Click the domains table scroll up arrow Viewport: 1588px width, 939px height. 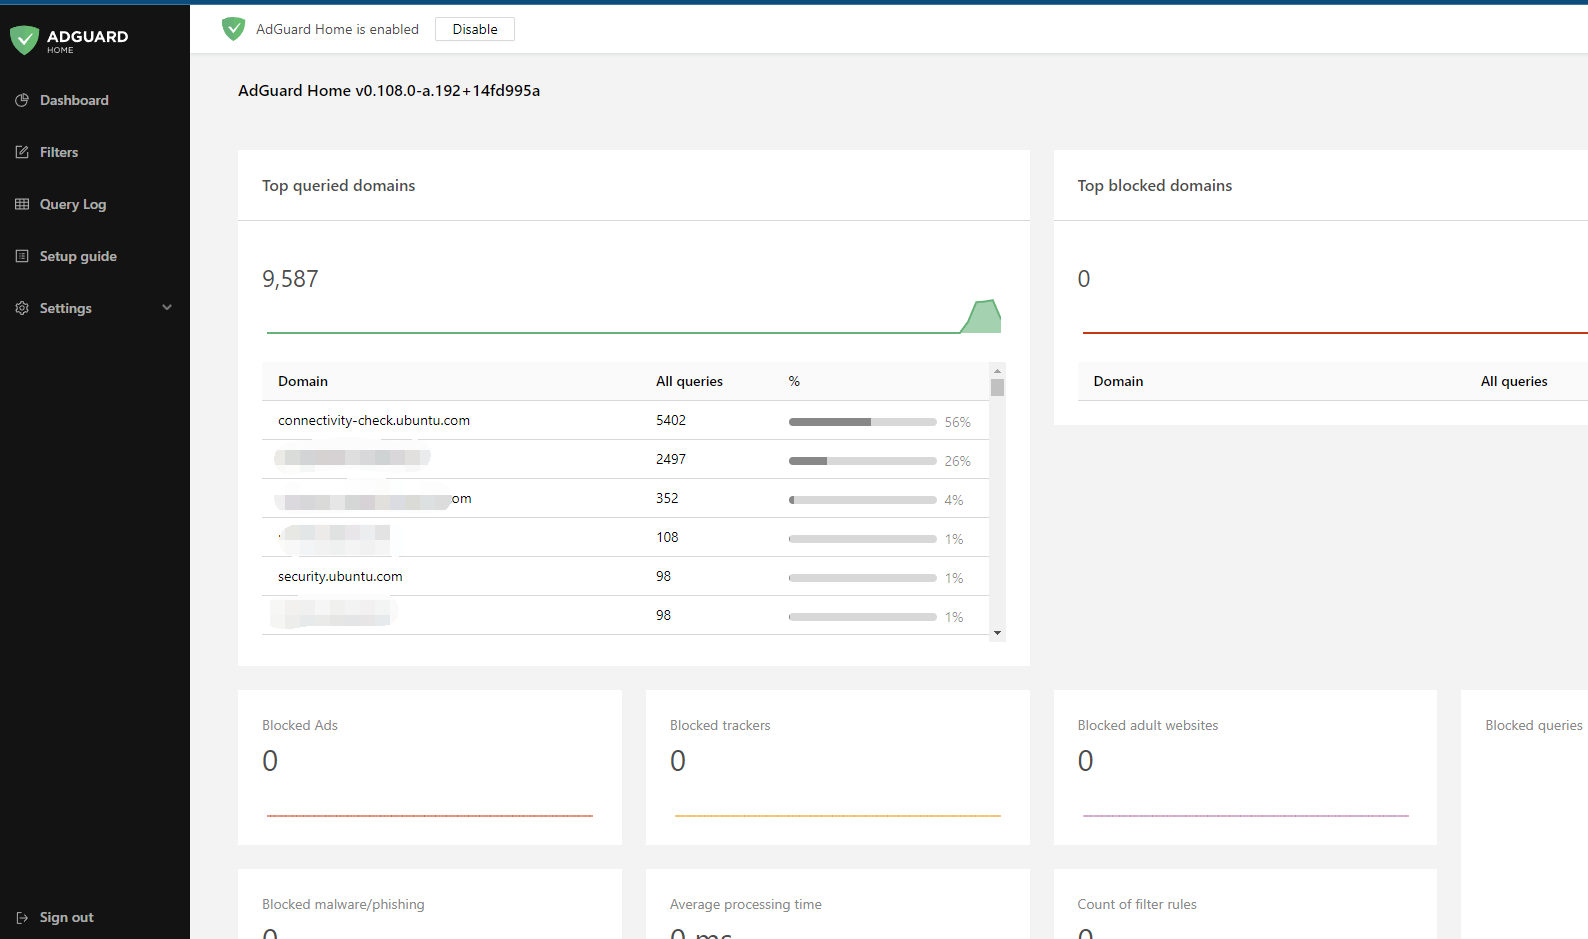click(x=997, y=371)
